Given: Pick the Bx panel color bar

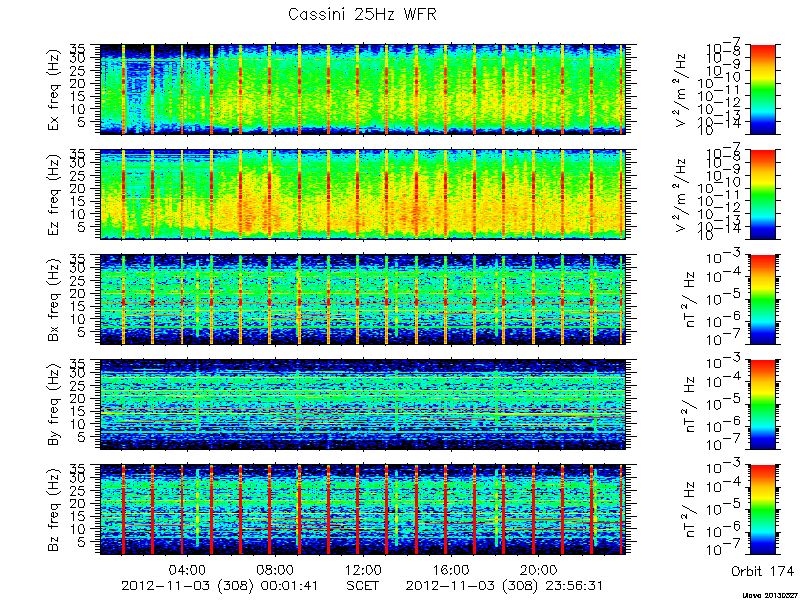Looking at the screenshot, I should point(762,299).
